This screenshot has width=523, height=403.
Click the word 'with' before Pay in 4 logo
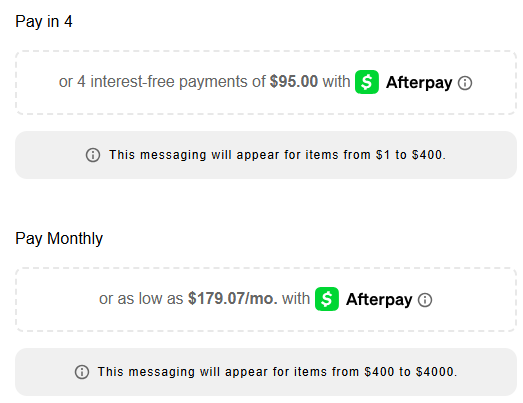[336, 82]
